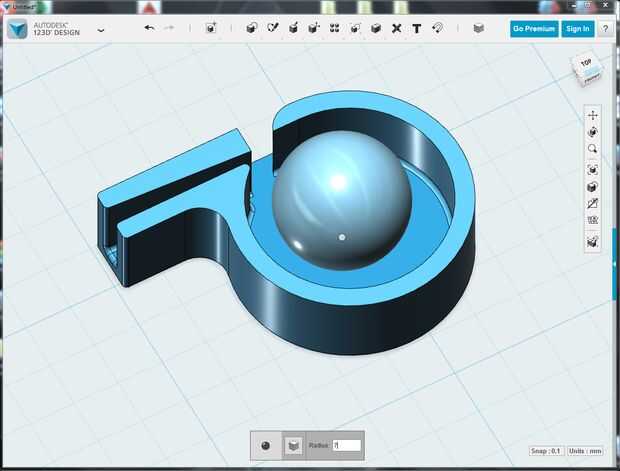Open the Primitives menu
The image size is (620, 471).
point(252,28)
